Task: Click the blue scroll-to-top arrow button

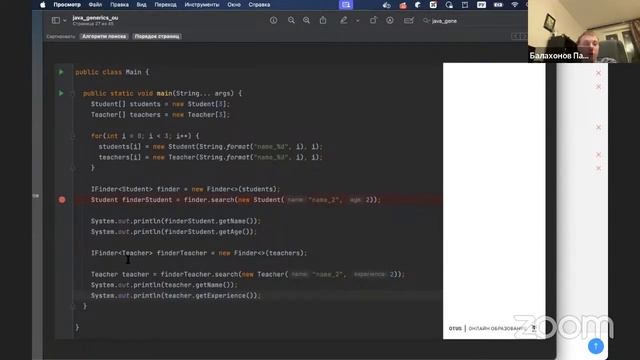Action: pos(596,346)
